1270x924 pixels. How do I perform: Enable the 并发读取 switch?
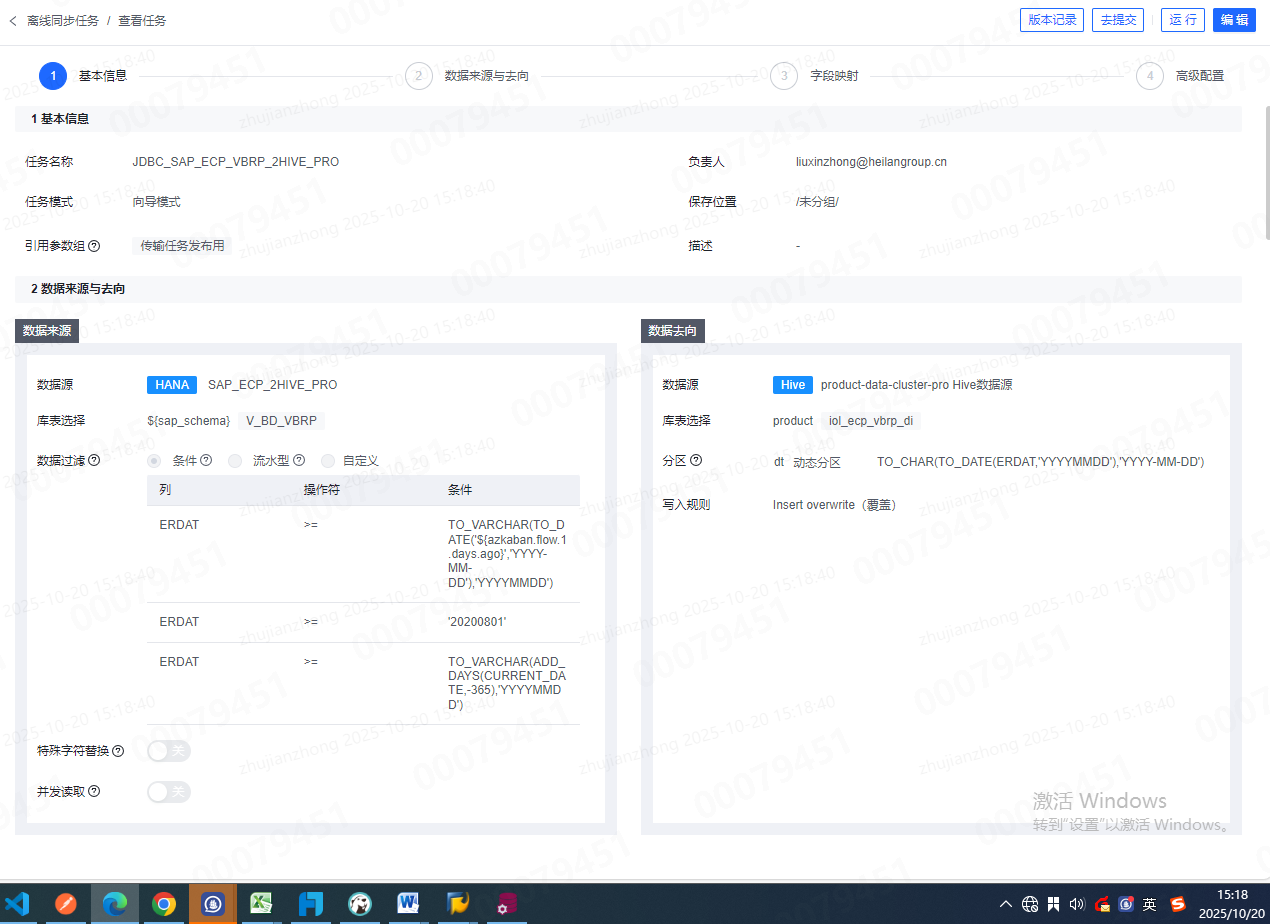(x=168, y=792)
